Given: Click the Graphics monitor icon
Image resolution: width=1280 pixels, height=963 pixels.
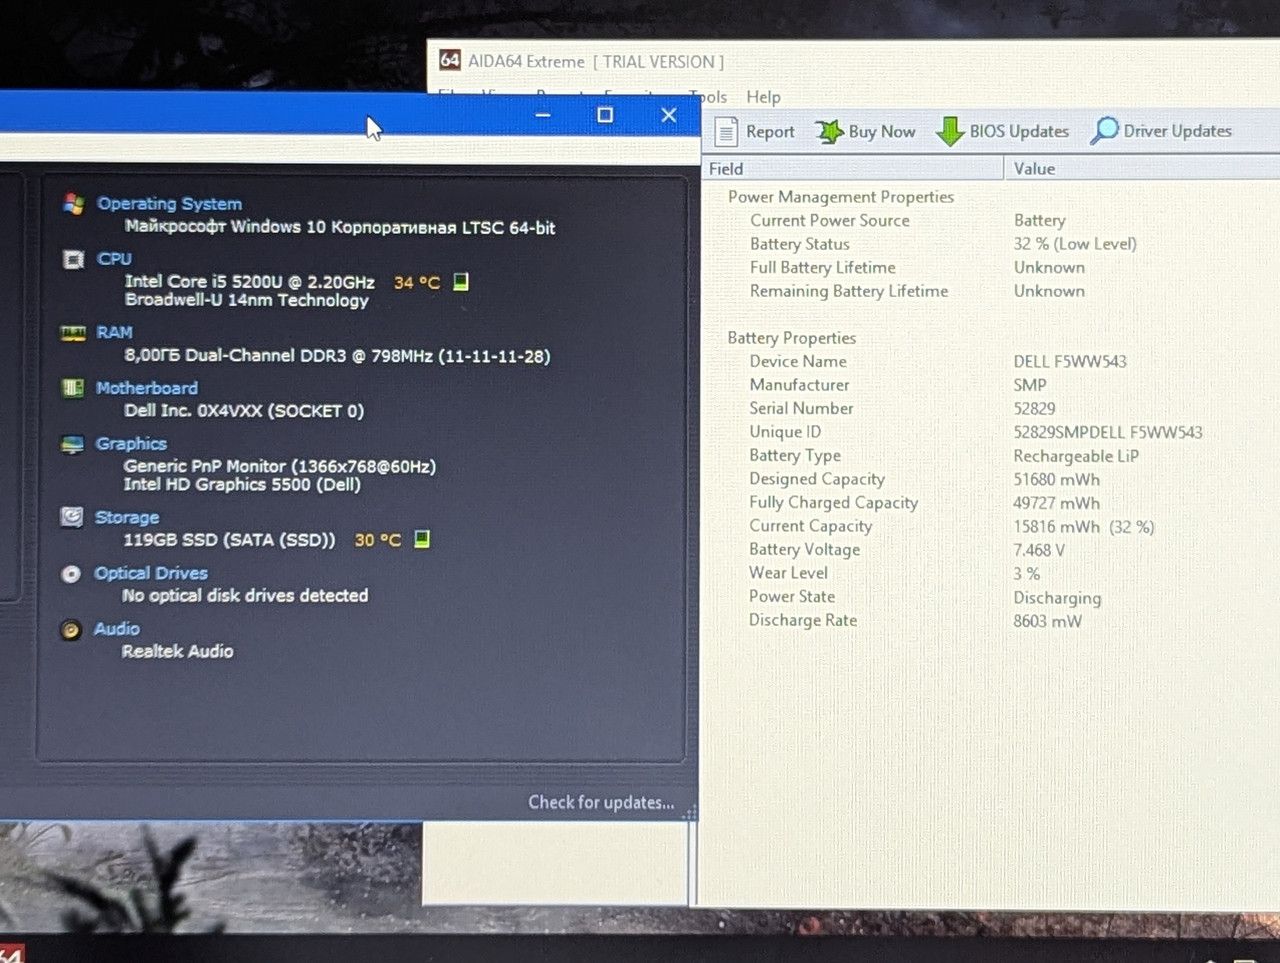Looking at the screenshot, I should coord(72,445).
